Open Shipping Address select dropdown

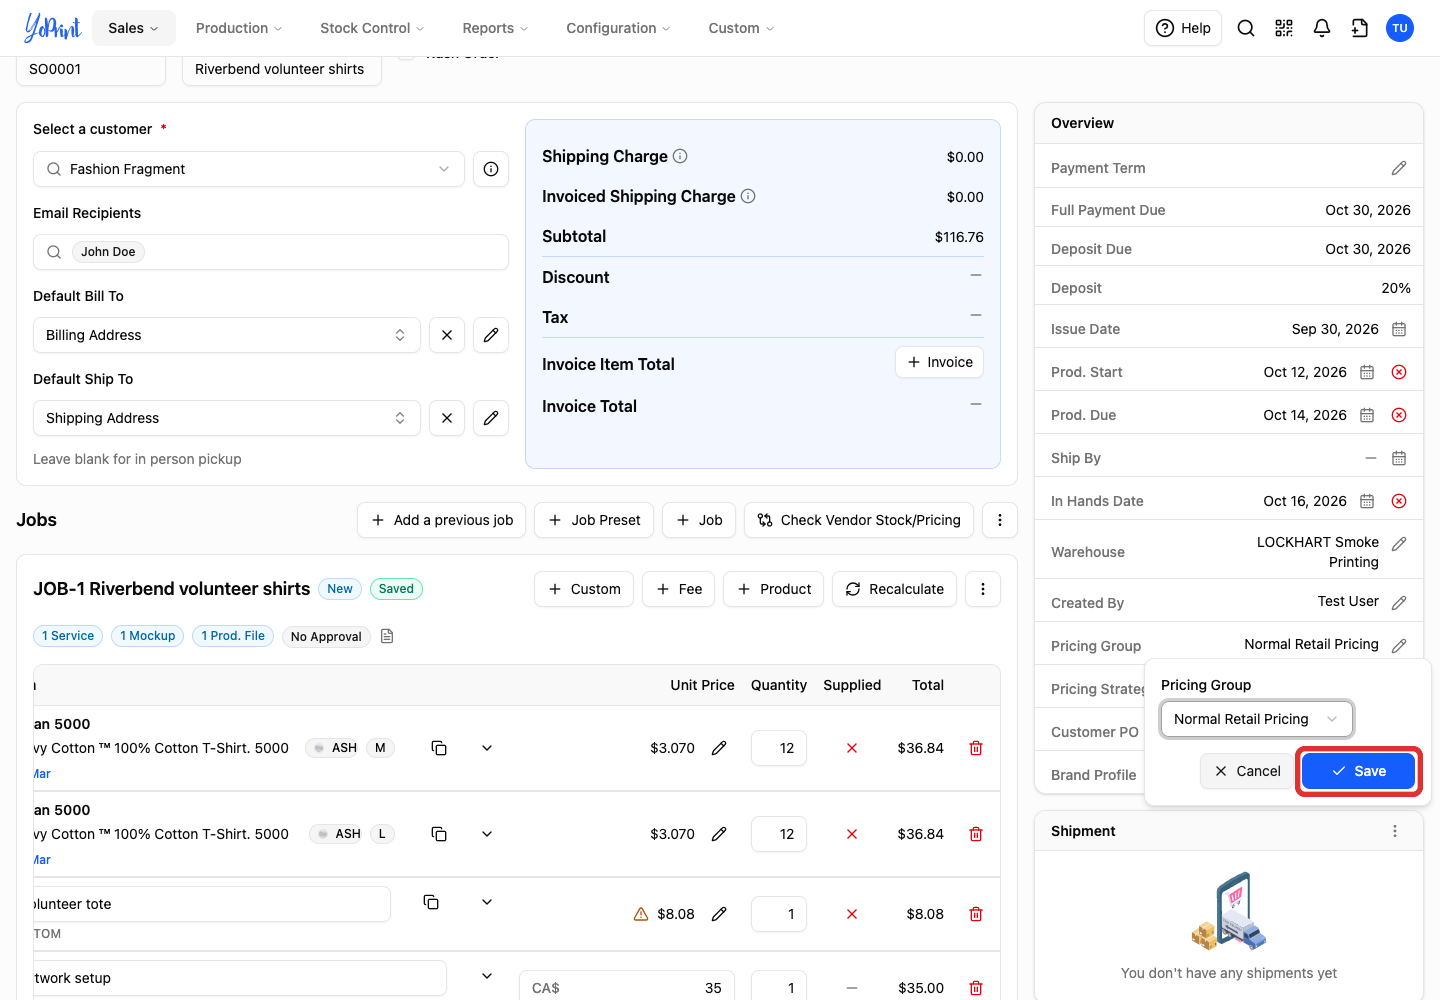(227, 418)
